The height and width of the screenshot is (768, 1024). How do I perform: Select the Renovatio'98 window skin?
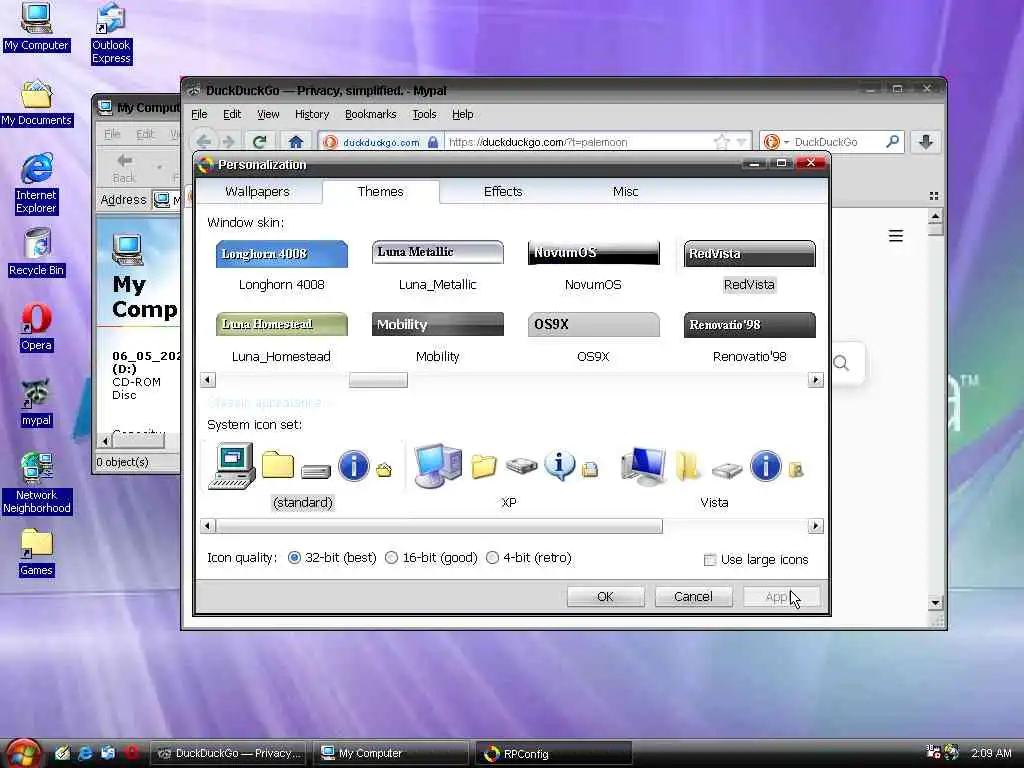pos(749,338)
